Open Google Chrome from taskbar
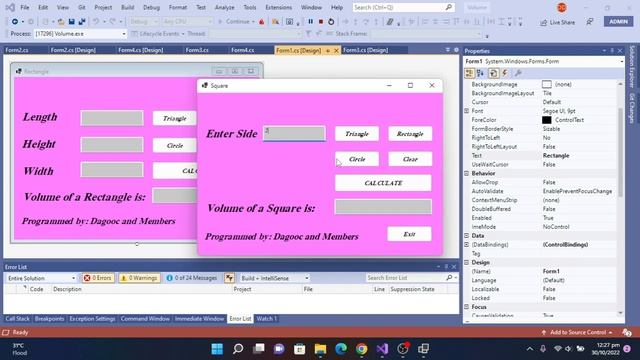This screenshot has width=640, height=360. [x=362, y=349]
